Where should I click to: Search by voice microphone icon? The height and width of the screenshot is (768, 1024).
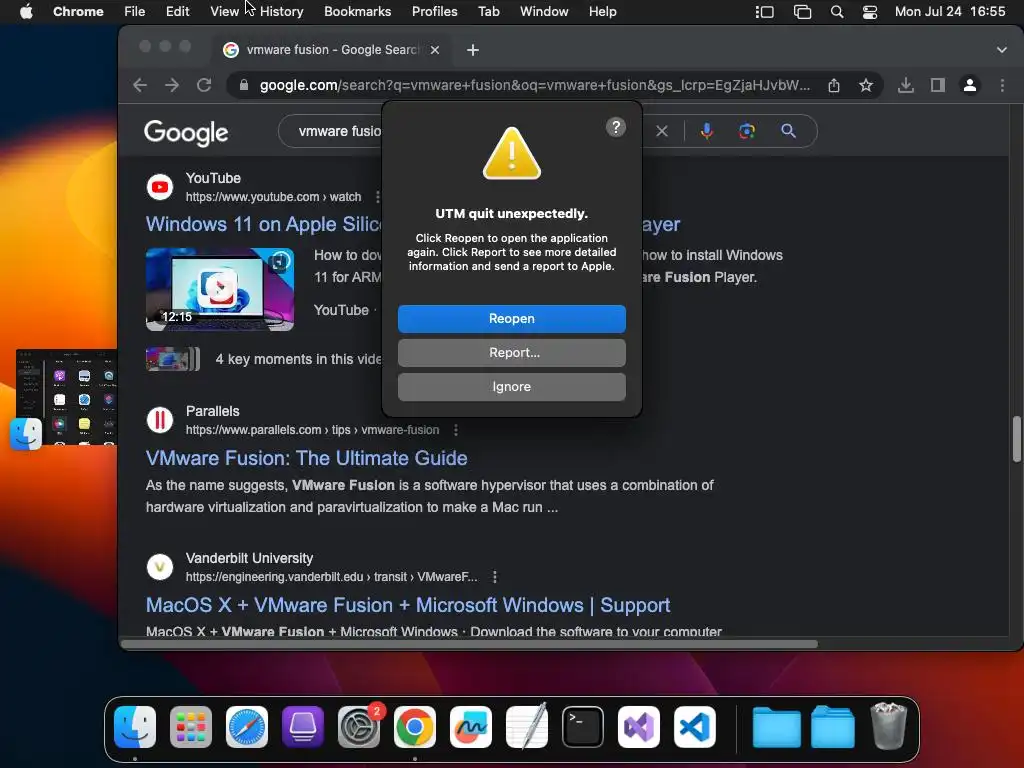point(707,131)
